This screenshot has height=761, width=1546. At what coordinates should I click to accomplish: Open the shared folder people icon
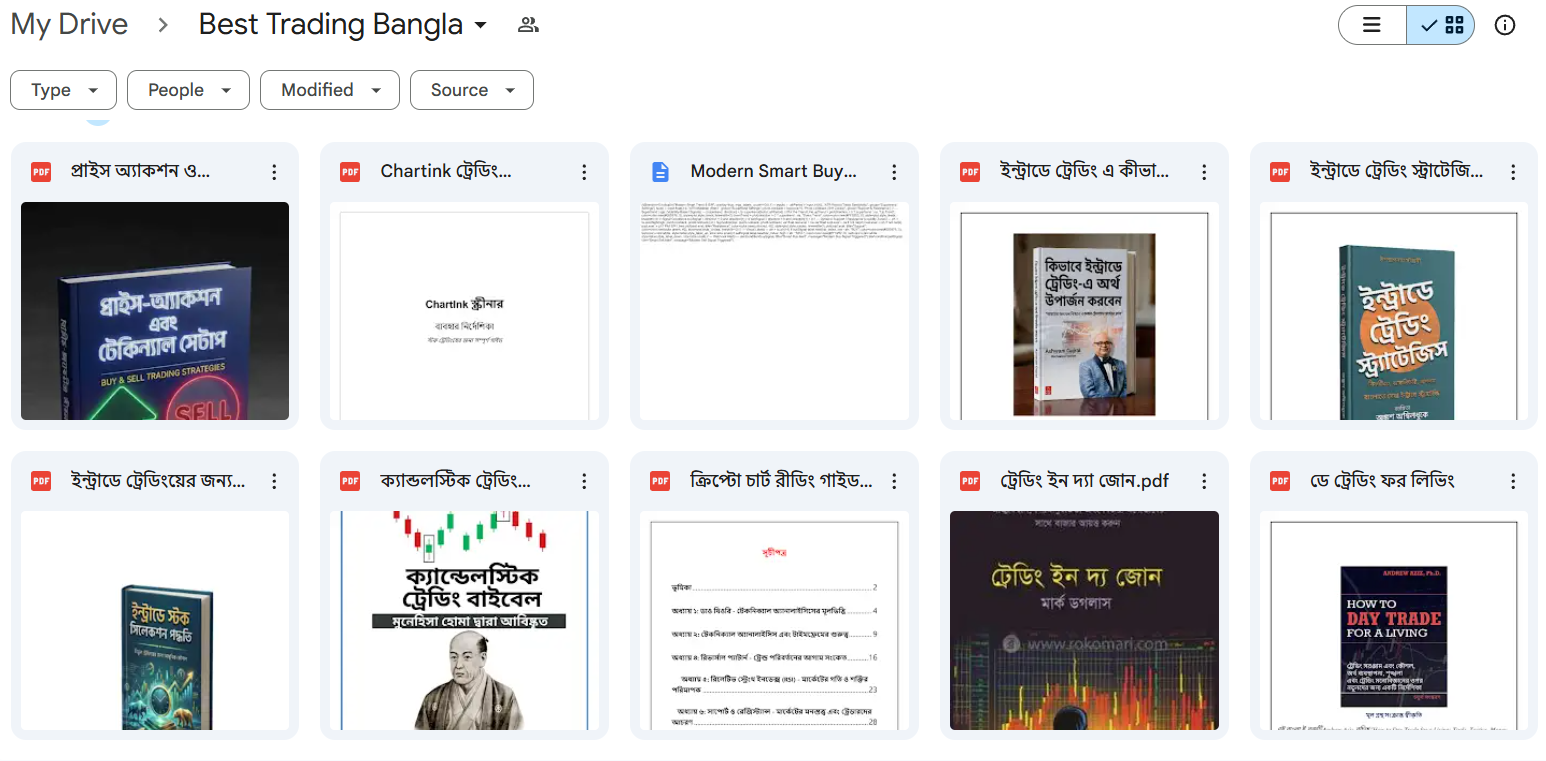(528, 25)
